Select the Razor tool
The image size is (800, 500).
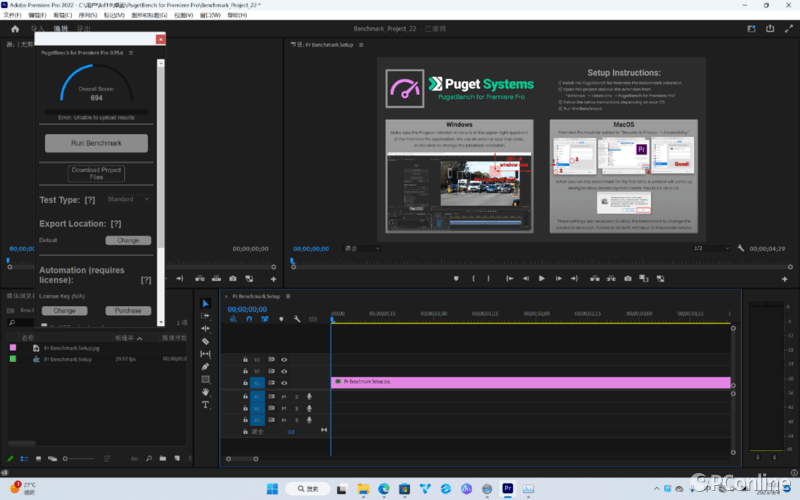[206, 341]
